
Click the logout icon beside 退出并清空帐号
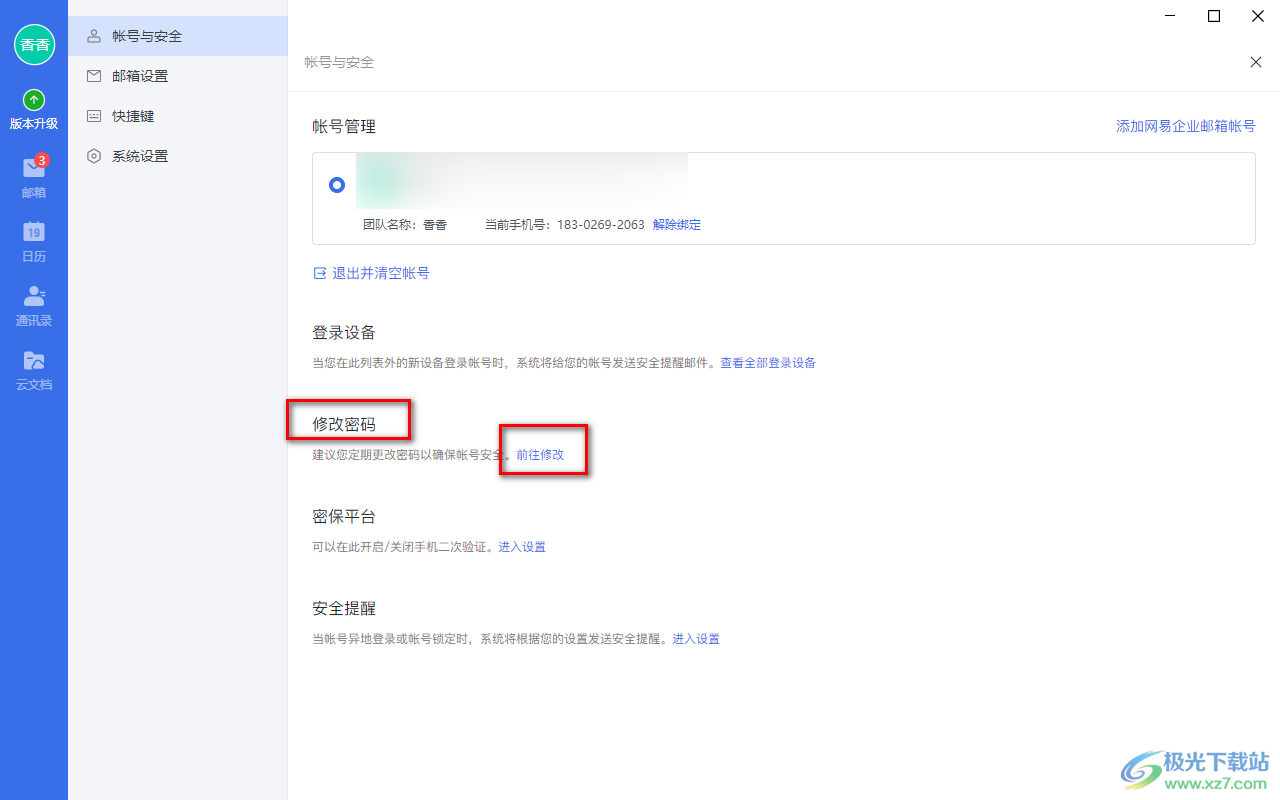point(320,273)
